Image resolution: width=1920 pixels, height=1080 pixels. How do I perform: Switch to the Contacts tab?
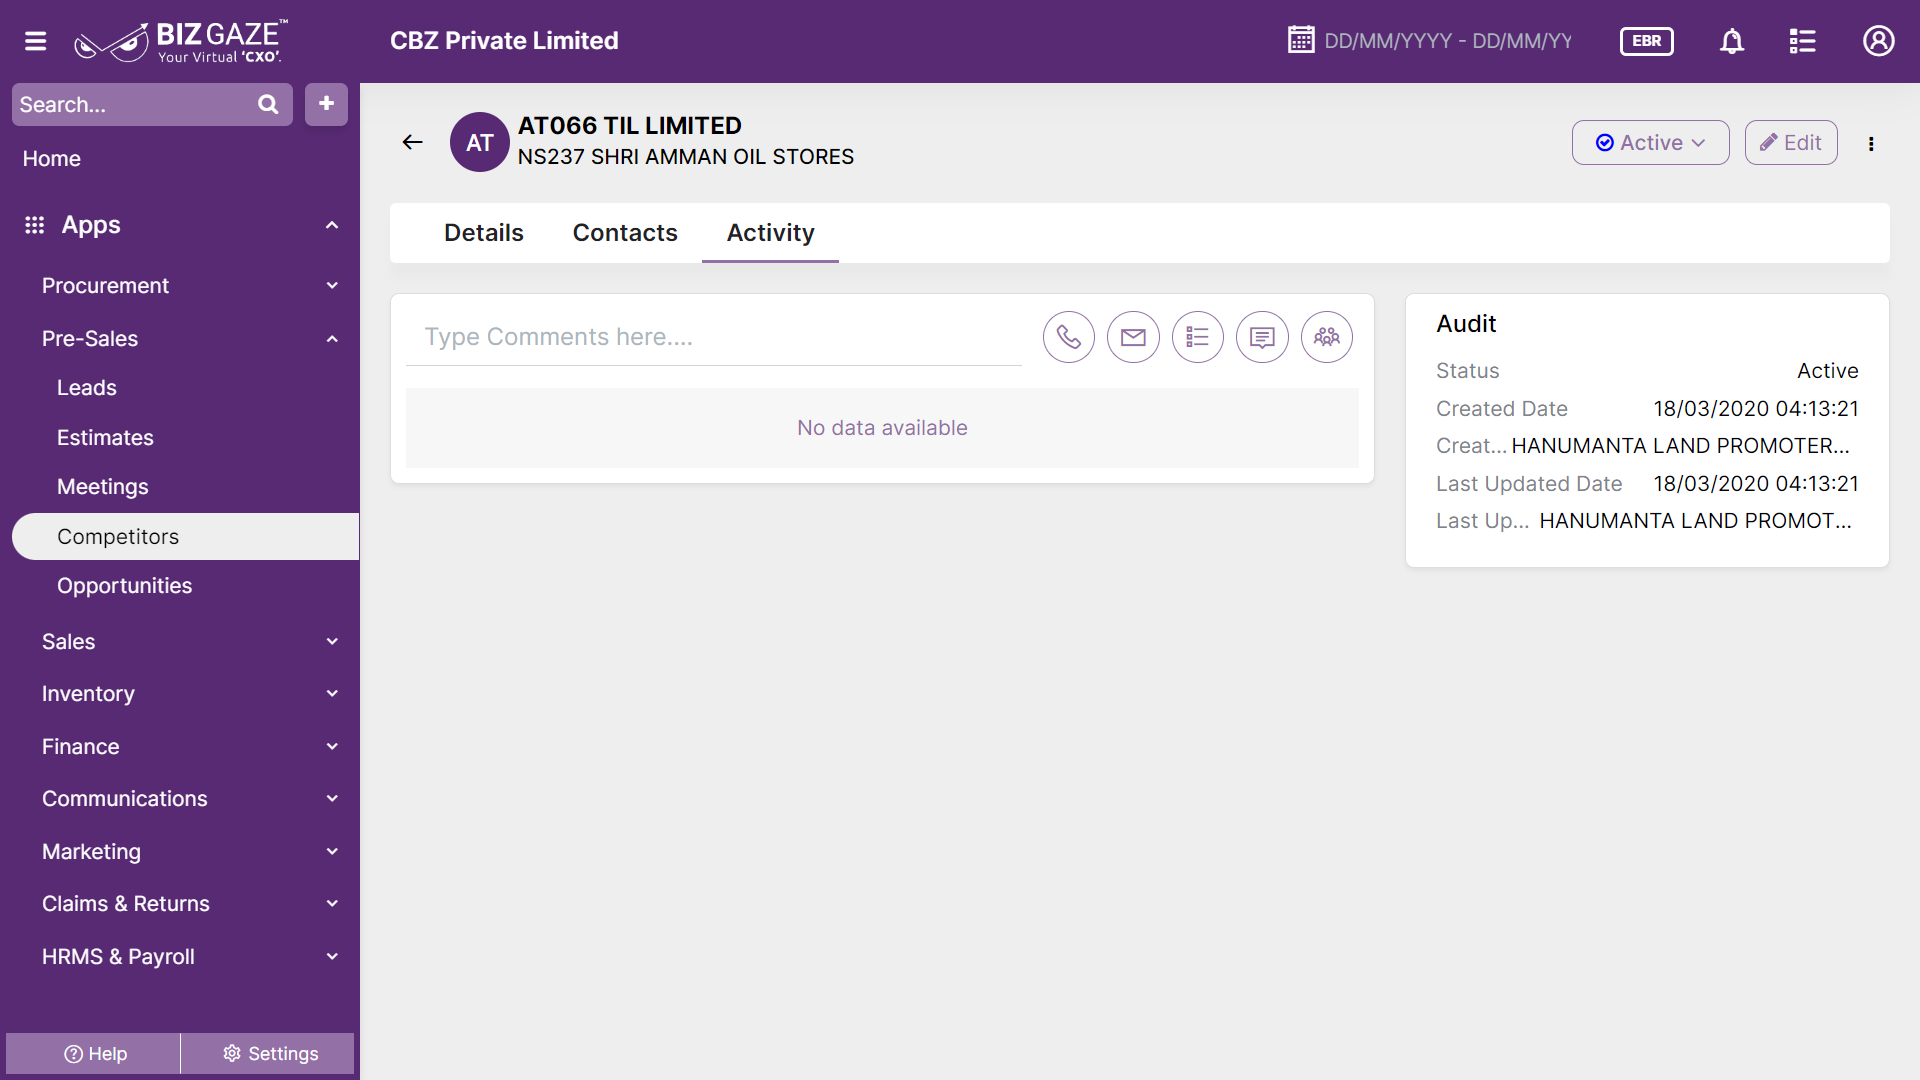point(625,233)
